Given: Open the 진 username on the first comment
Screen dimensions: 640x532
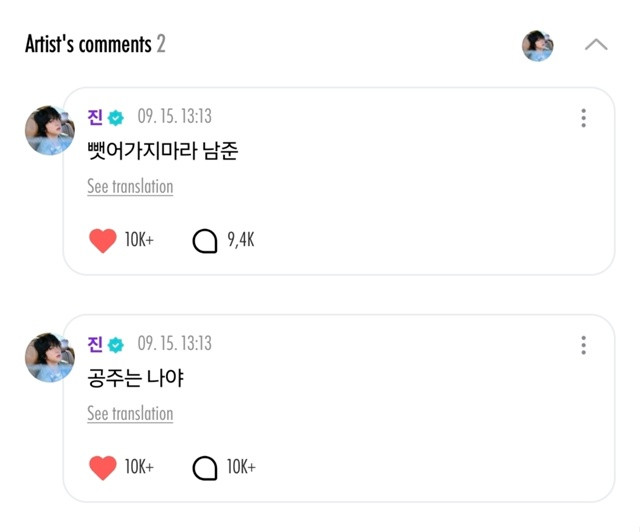Looking at the screenshot, I should 95,118.
